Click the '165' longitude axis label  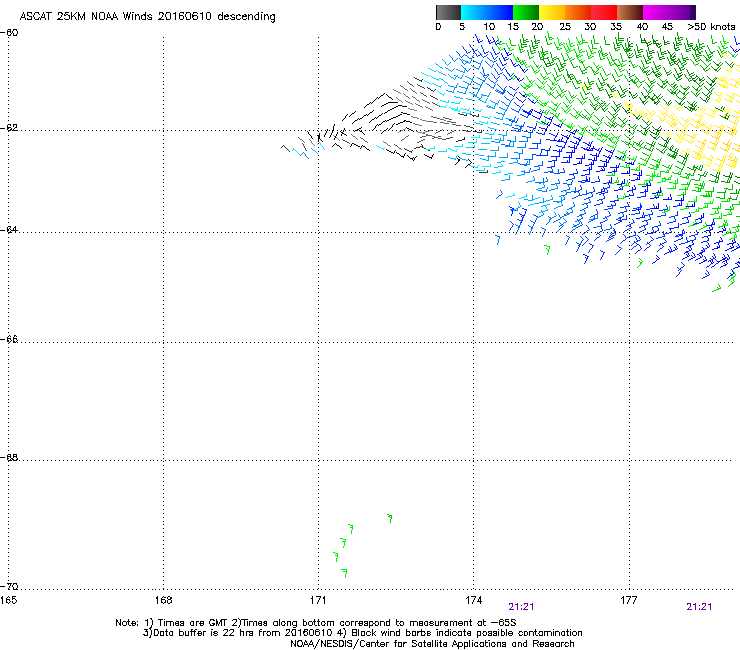[8, 600]
